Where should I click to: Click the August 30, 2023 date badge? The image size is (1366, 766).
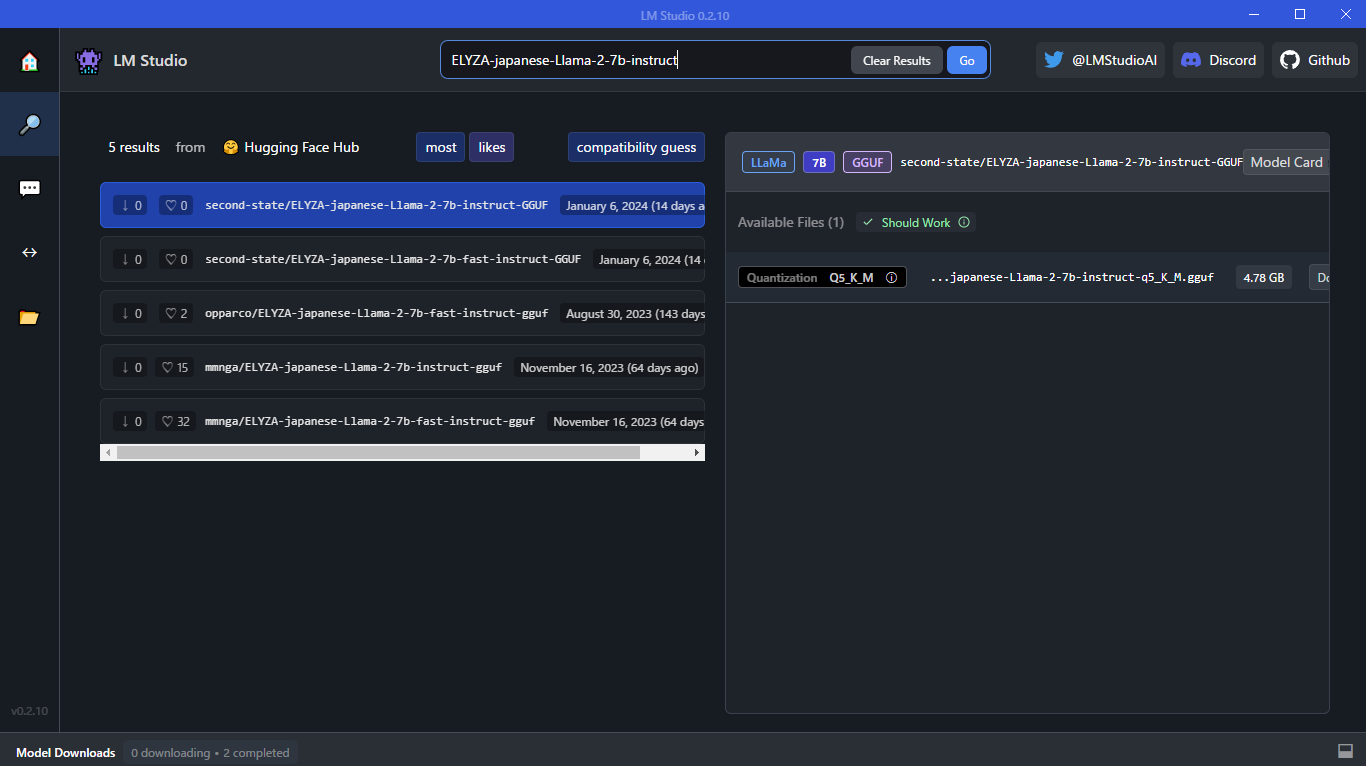(632, 314)
